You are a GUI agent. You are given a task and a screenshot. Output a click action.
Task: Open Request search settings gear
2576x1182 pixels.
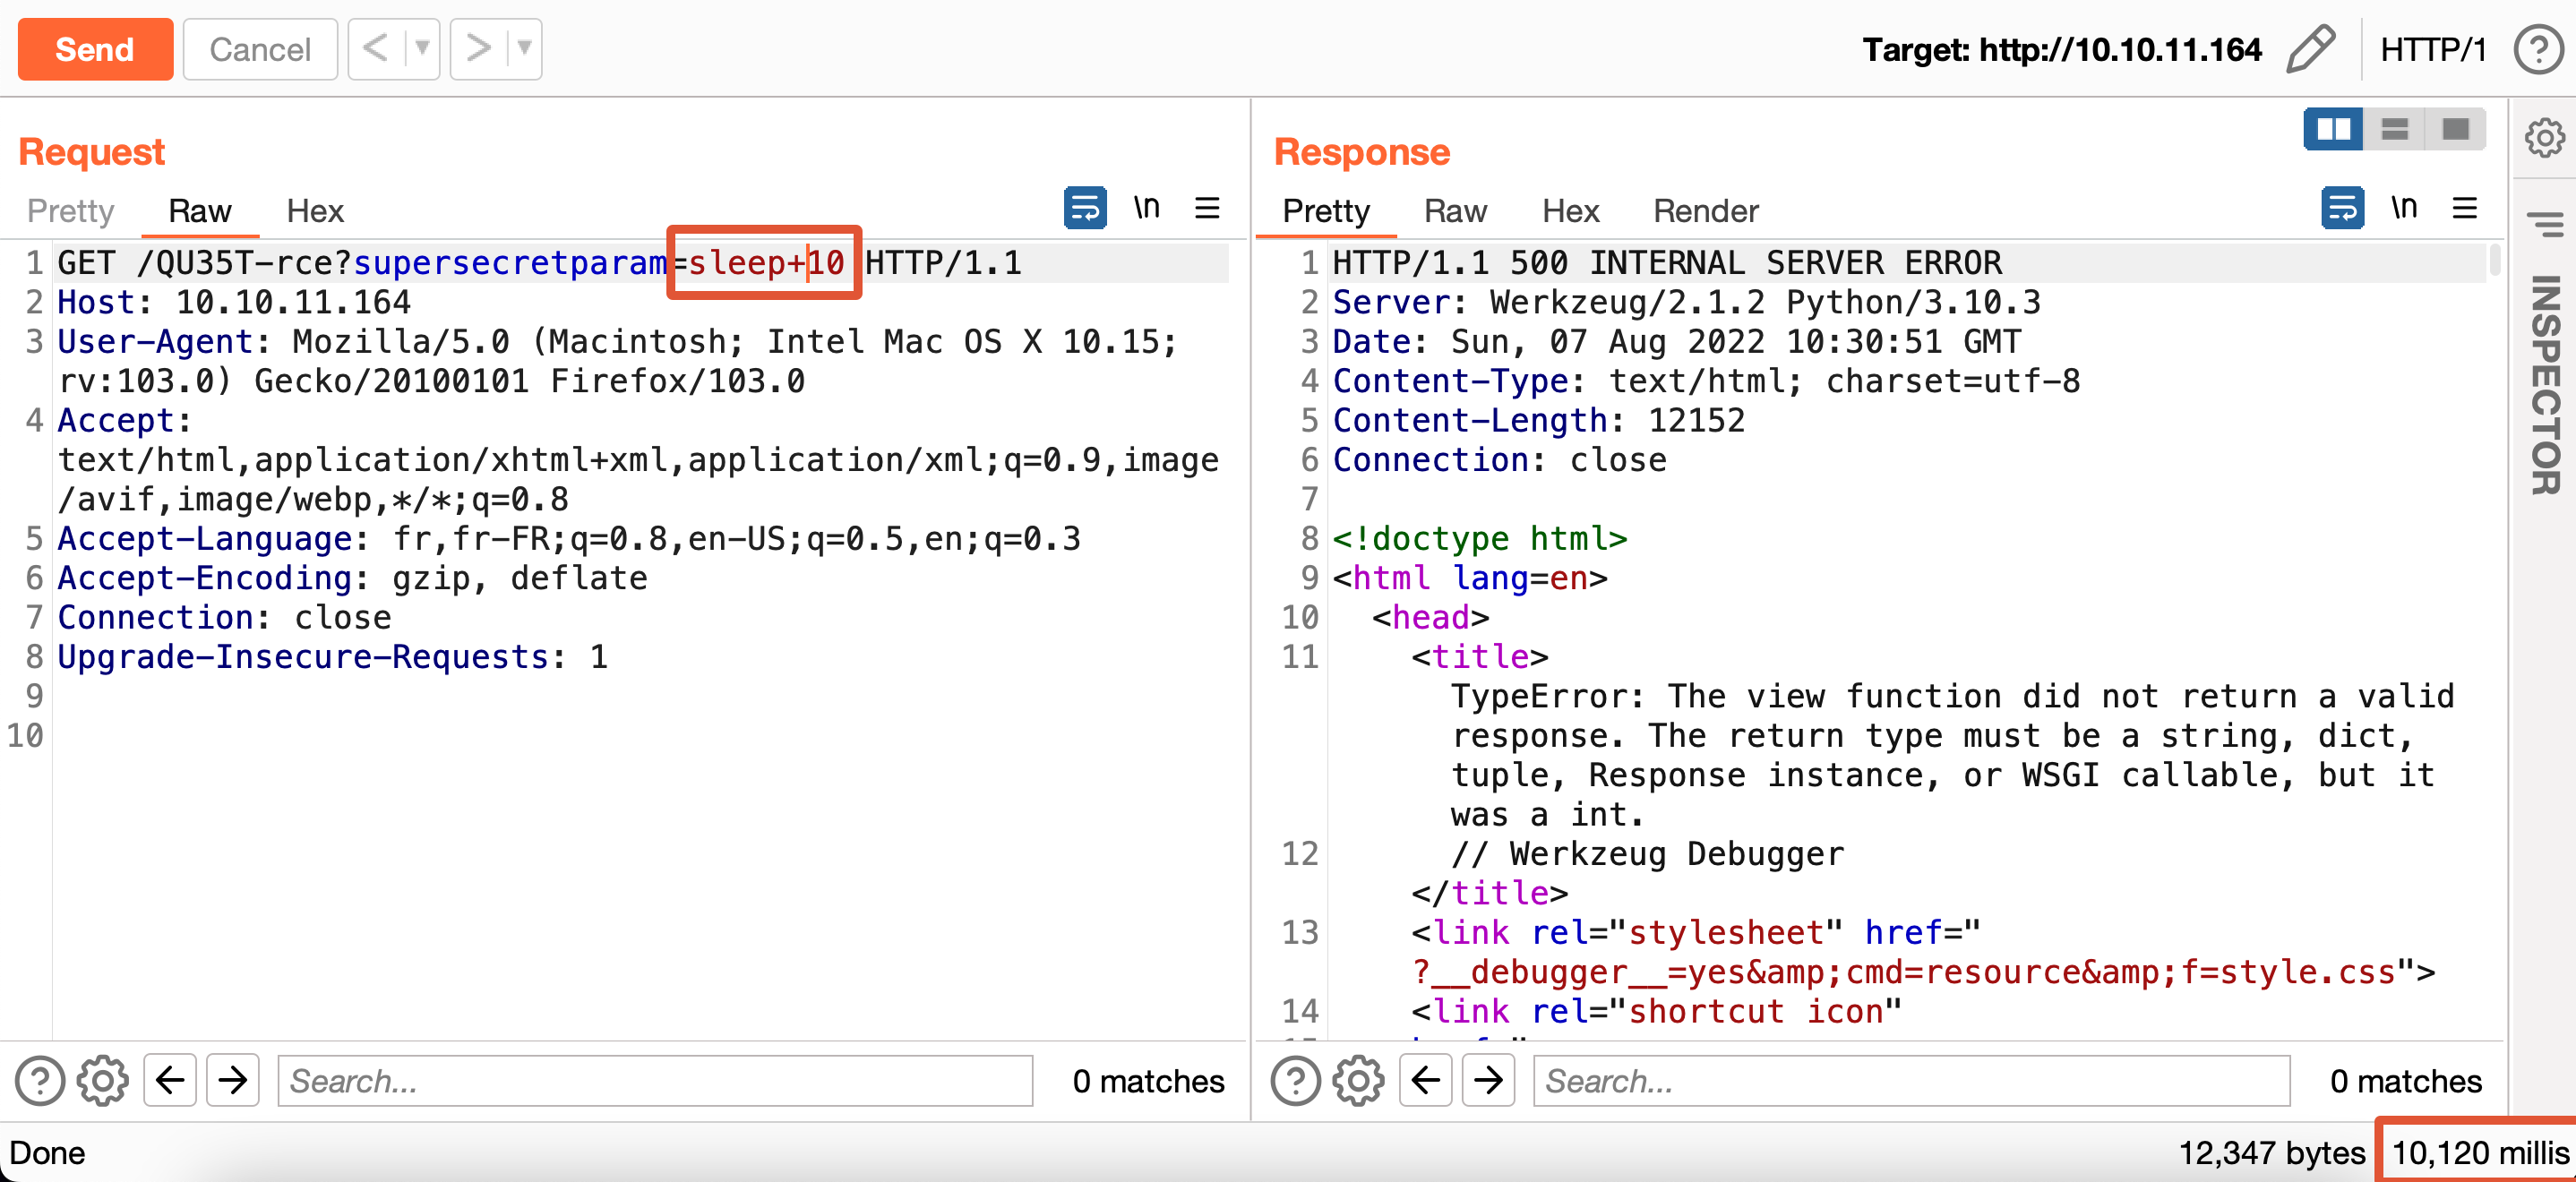point(103,1081)
